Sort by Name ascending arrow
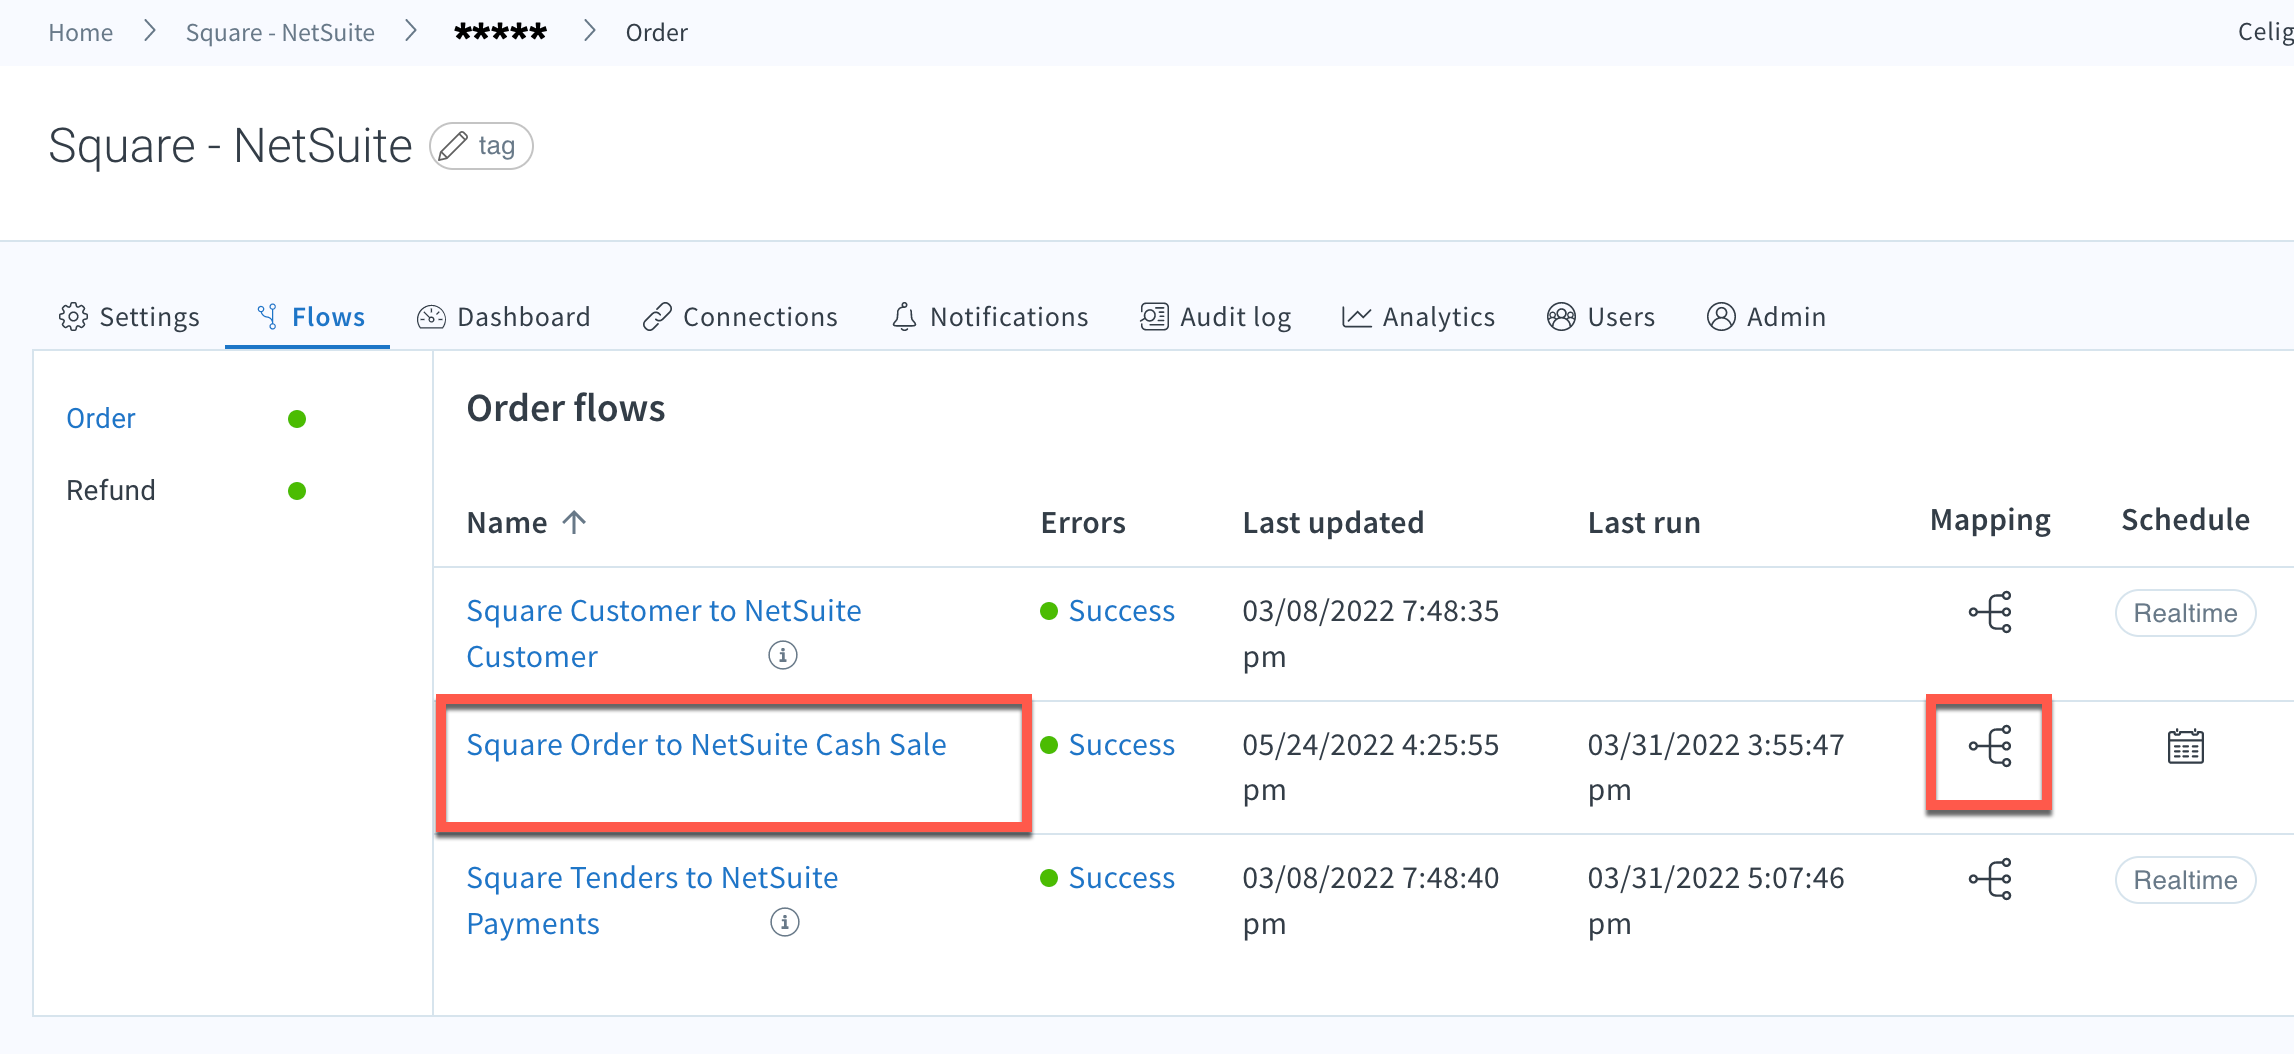Image resolution: width=2294 pixels, height=1054 pixels. pos(574,522)
